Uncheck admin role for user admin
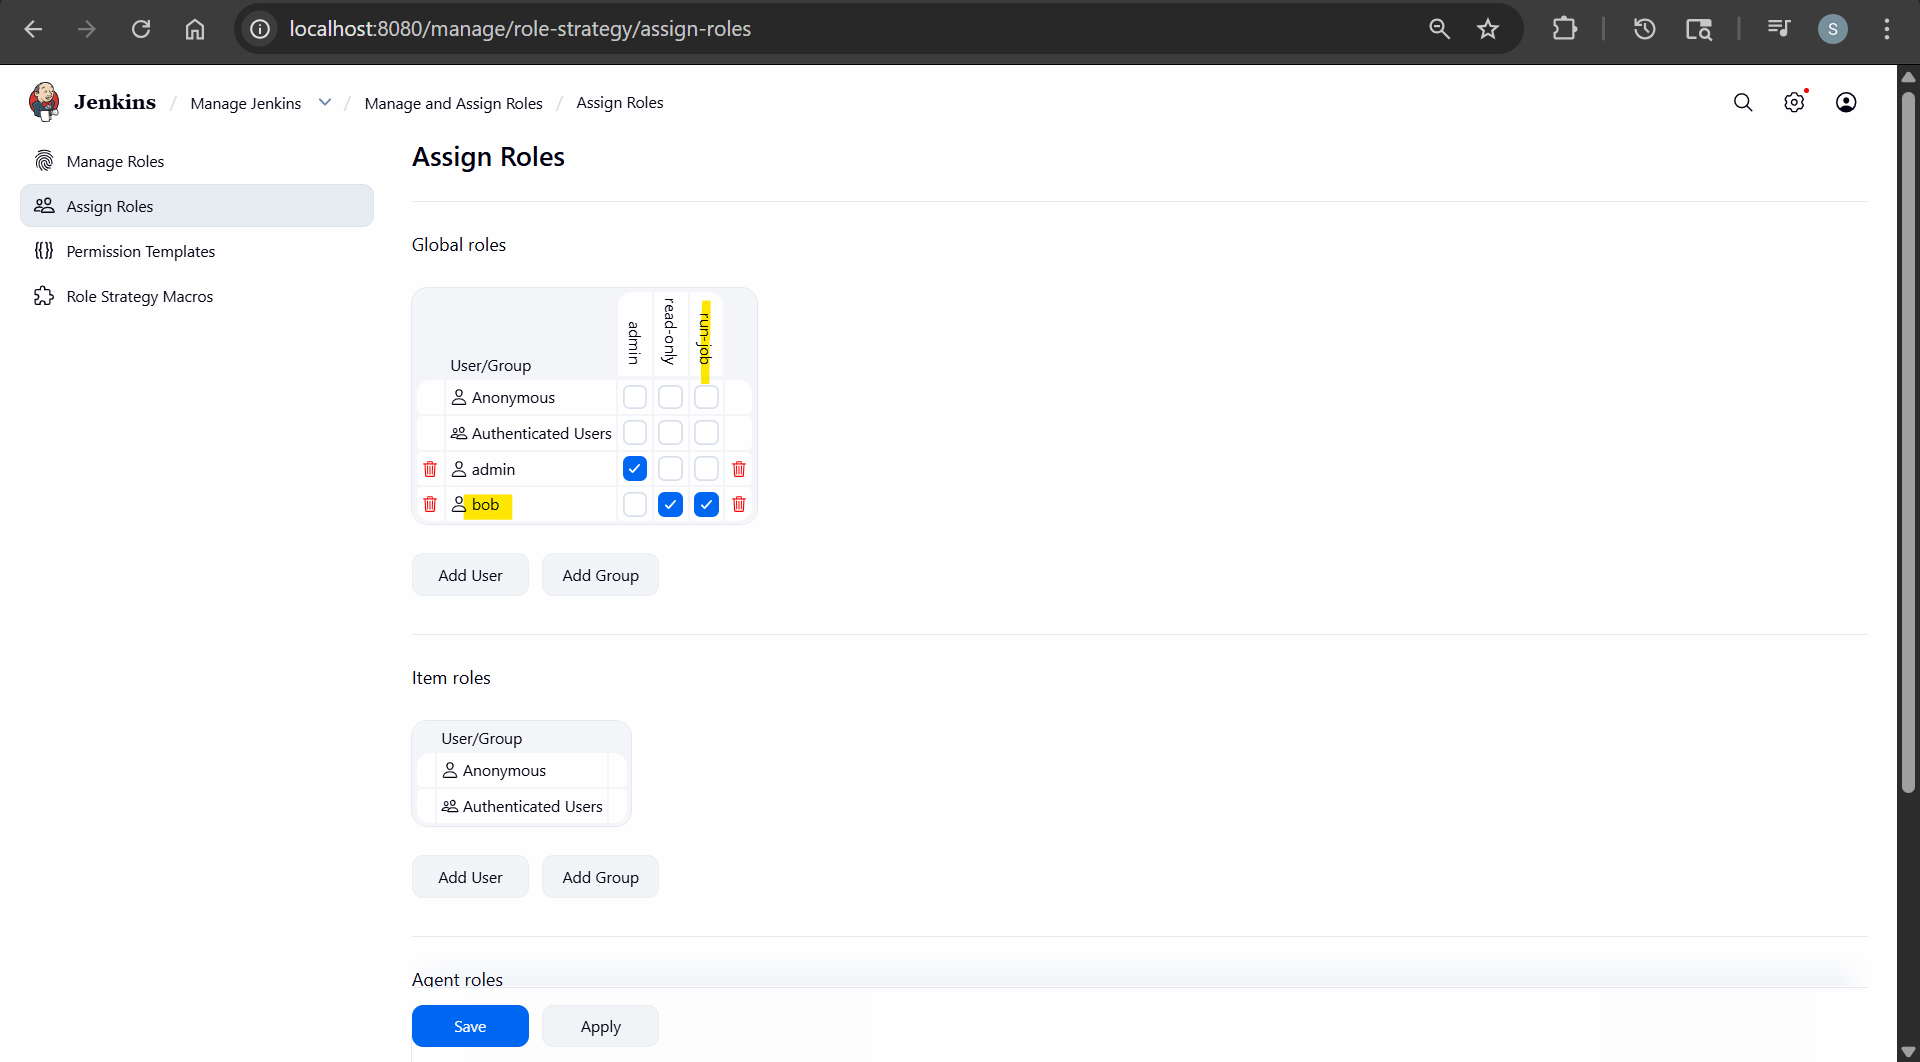1920x1062 pixels. 635,469
